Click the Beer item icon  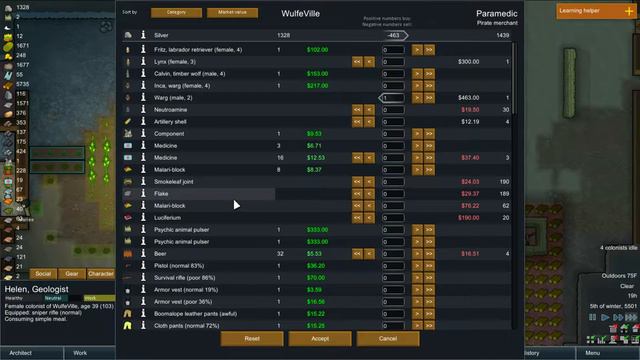[x=128, y=253]
